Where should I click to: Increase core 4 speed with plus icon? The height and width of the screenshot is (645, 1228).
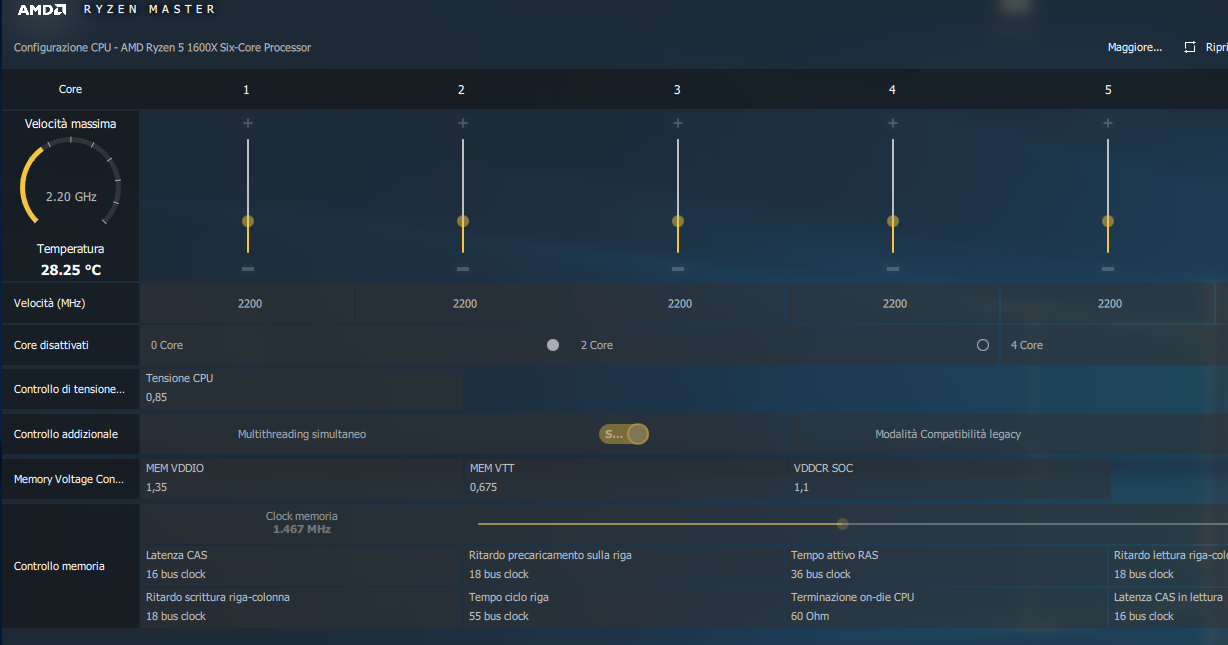893,123
